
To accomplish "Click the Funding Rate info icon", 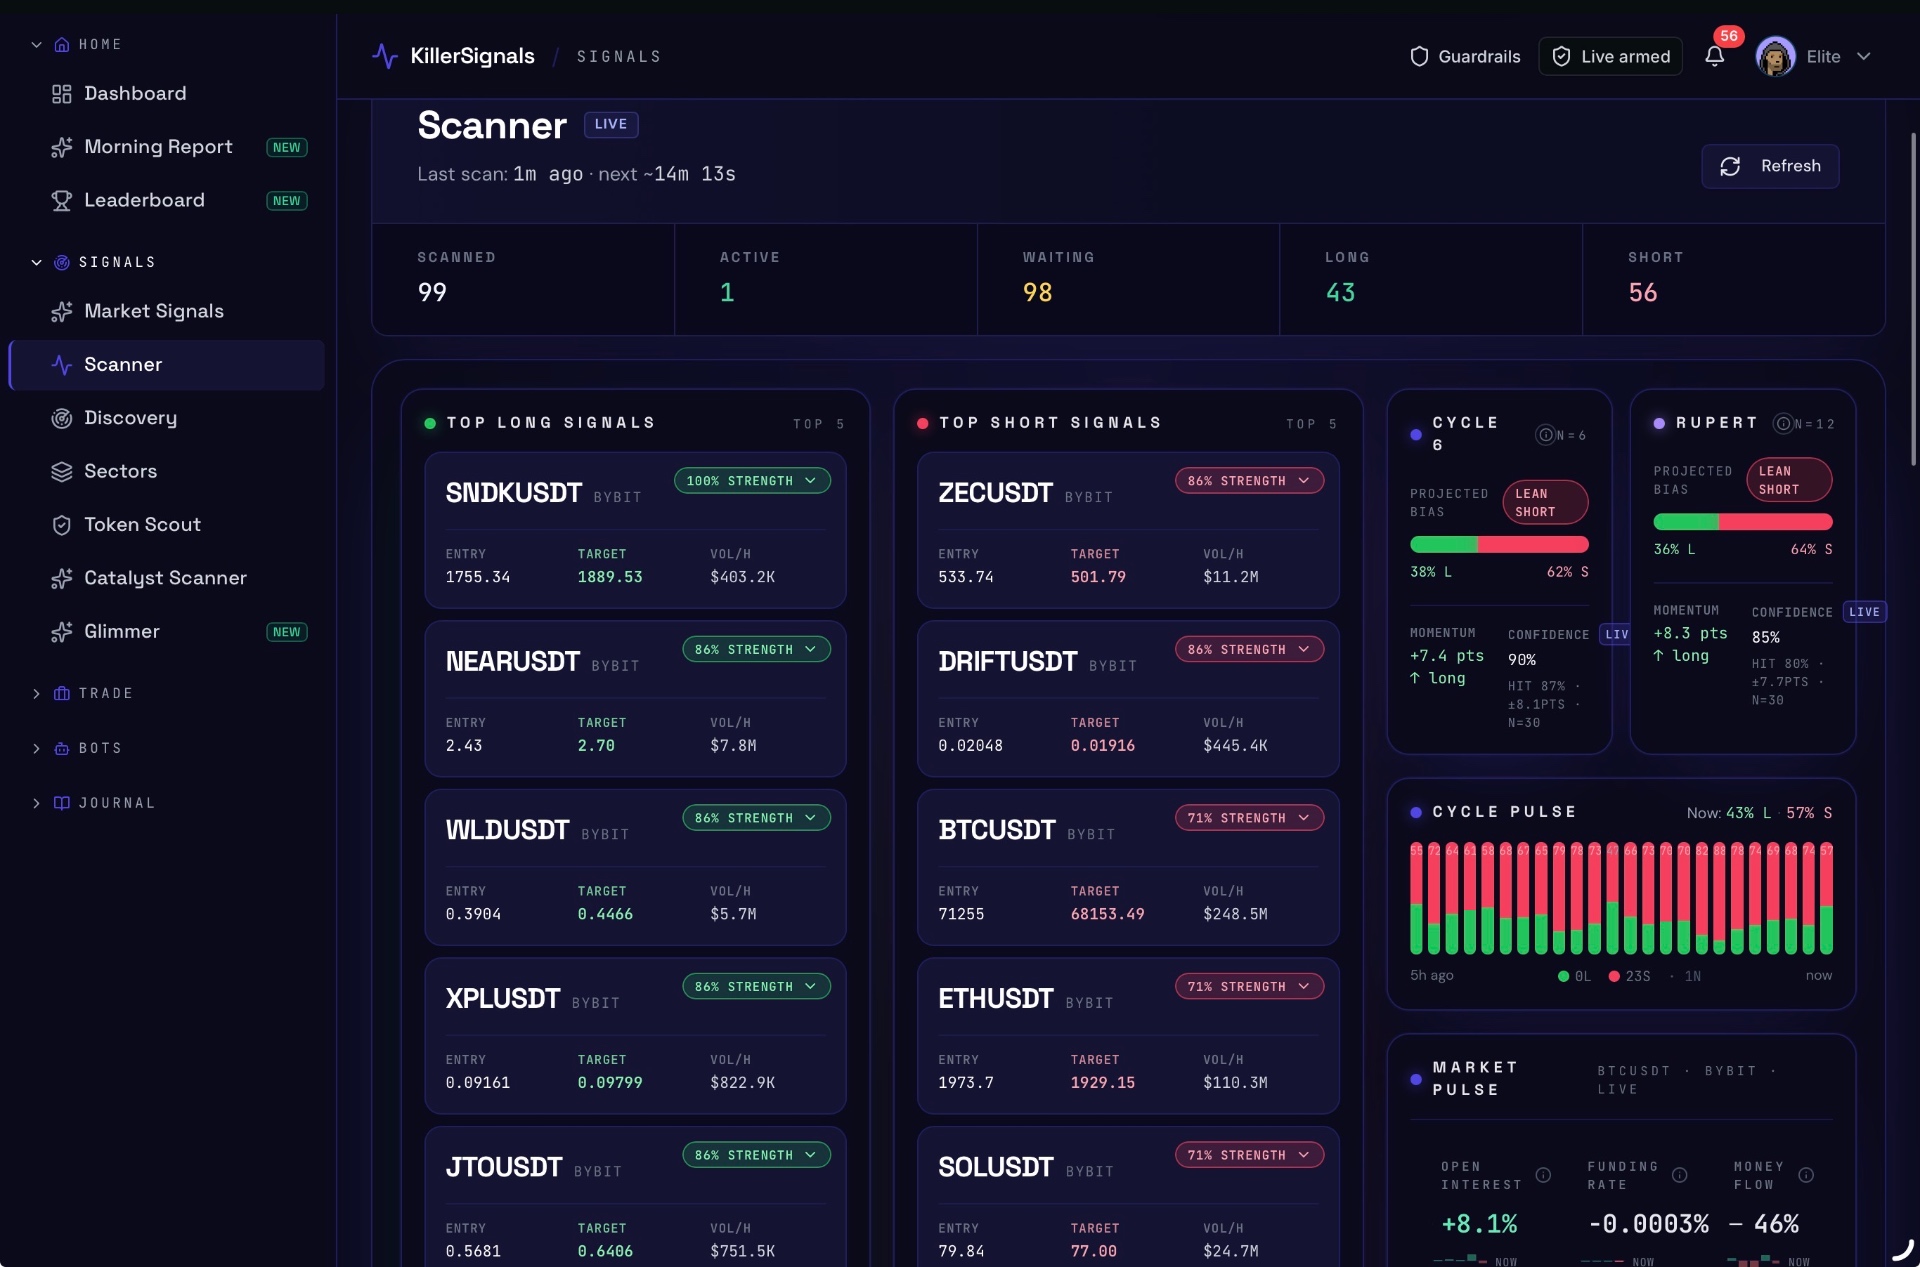I will 1680,1175.
